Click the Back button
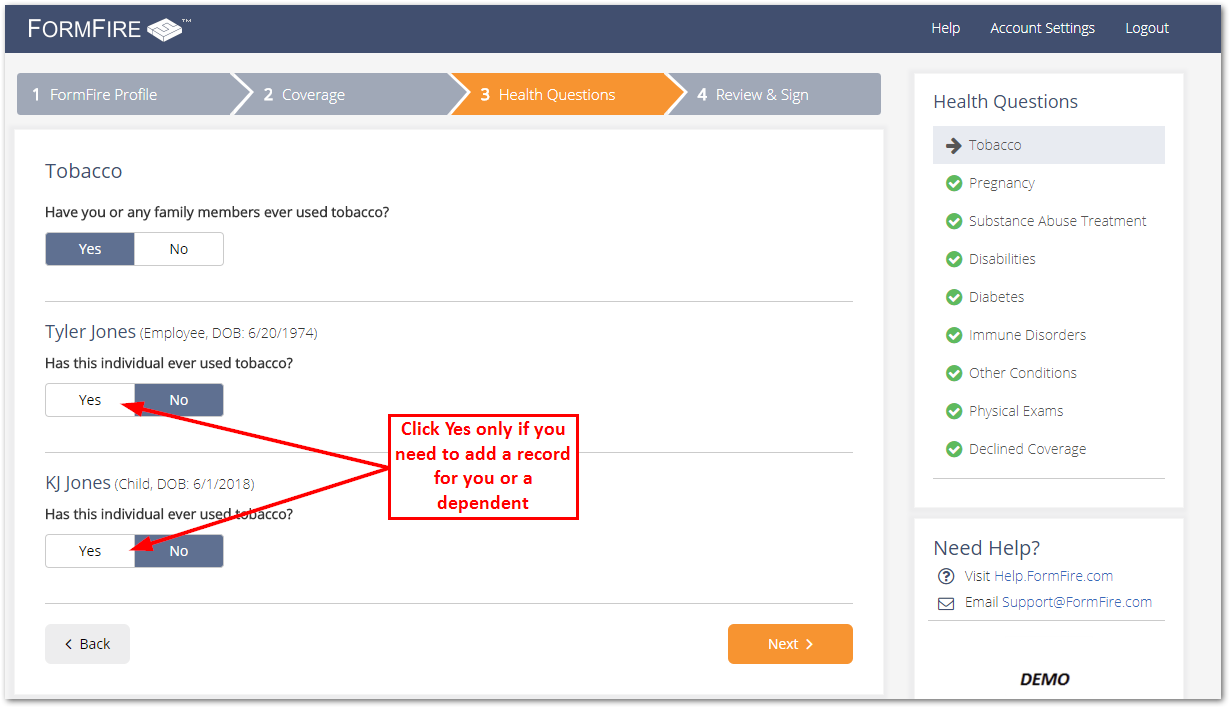The image size is (1230, 708). point(87,644)
